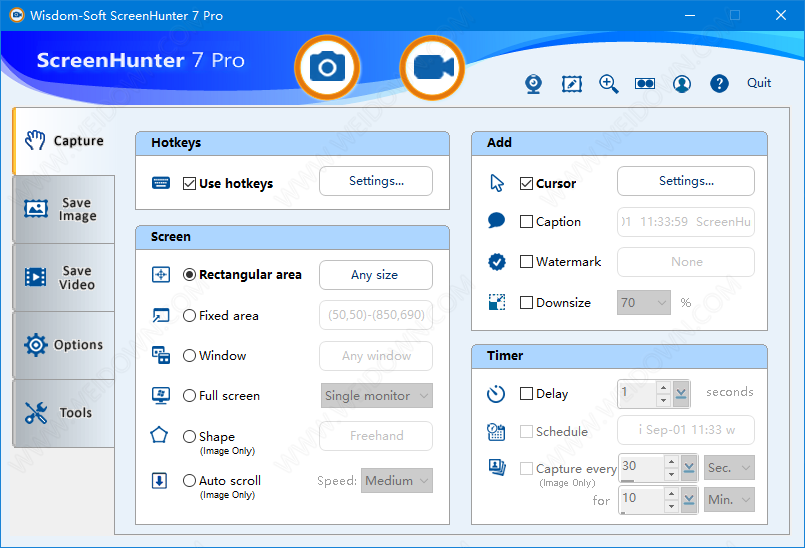Increase the Delay seconds spinner up arrow
Viewport: 805px width, 548px height.
[x=663, y=388]
